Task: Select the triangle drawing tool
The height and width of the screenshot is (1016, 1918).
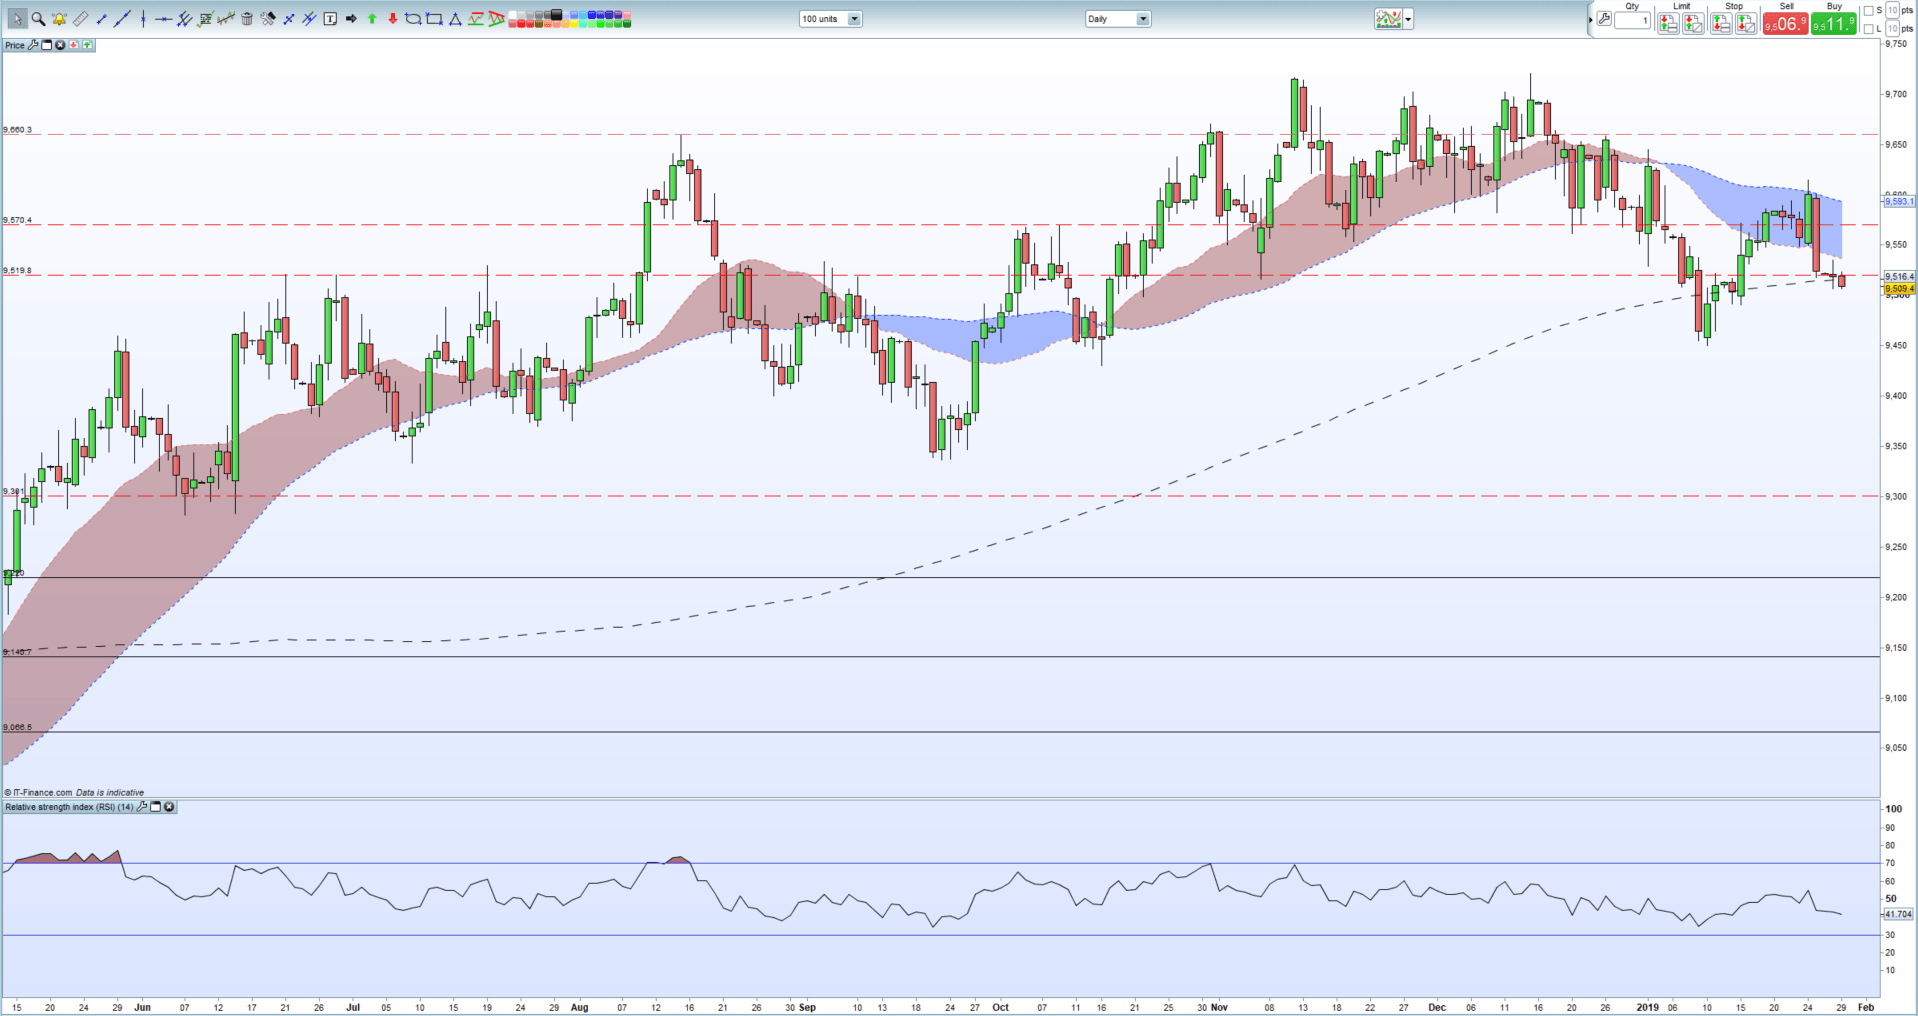Action: coord(455,19)
